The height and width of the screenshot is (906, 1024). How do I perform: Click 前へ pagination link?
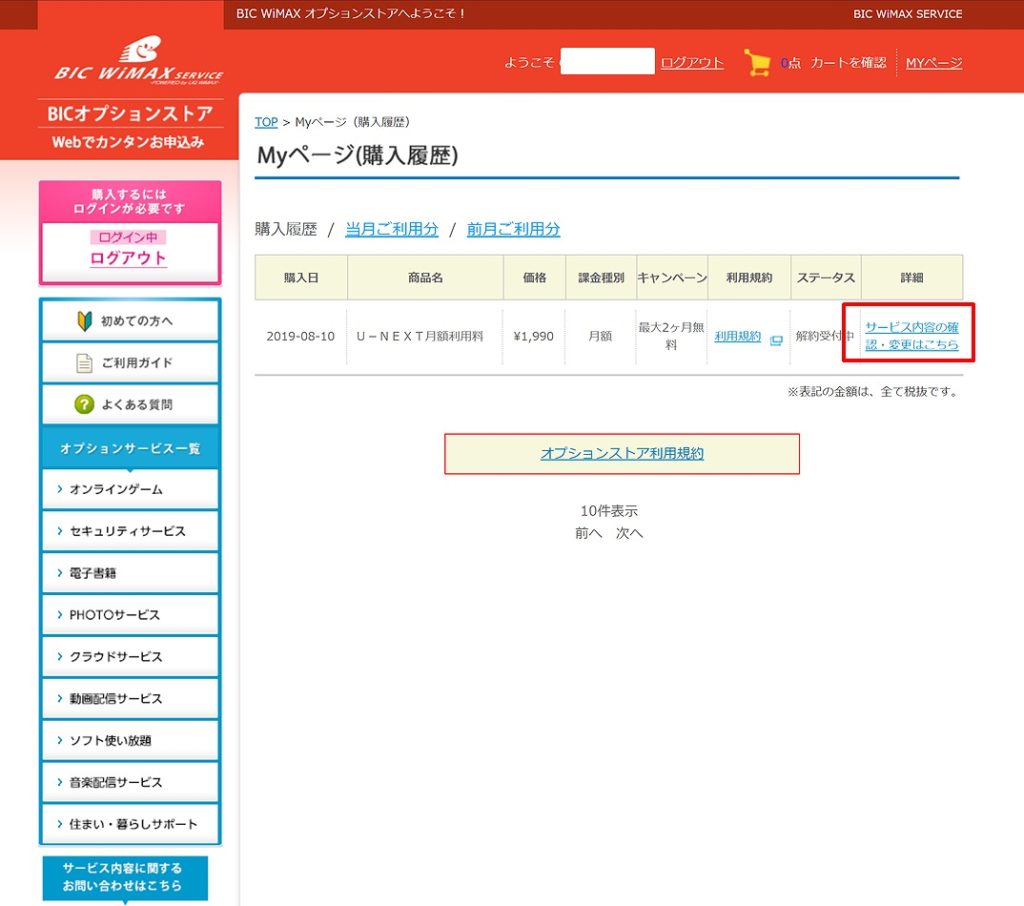pos(588,533)
